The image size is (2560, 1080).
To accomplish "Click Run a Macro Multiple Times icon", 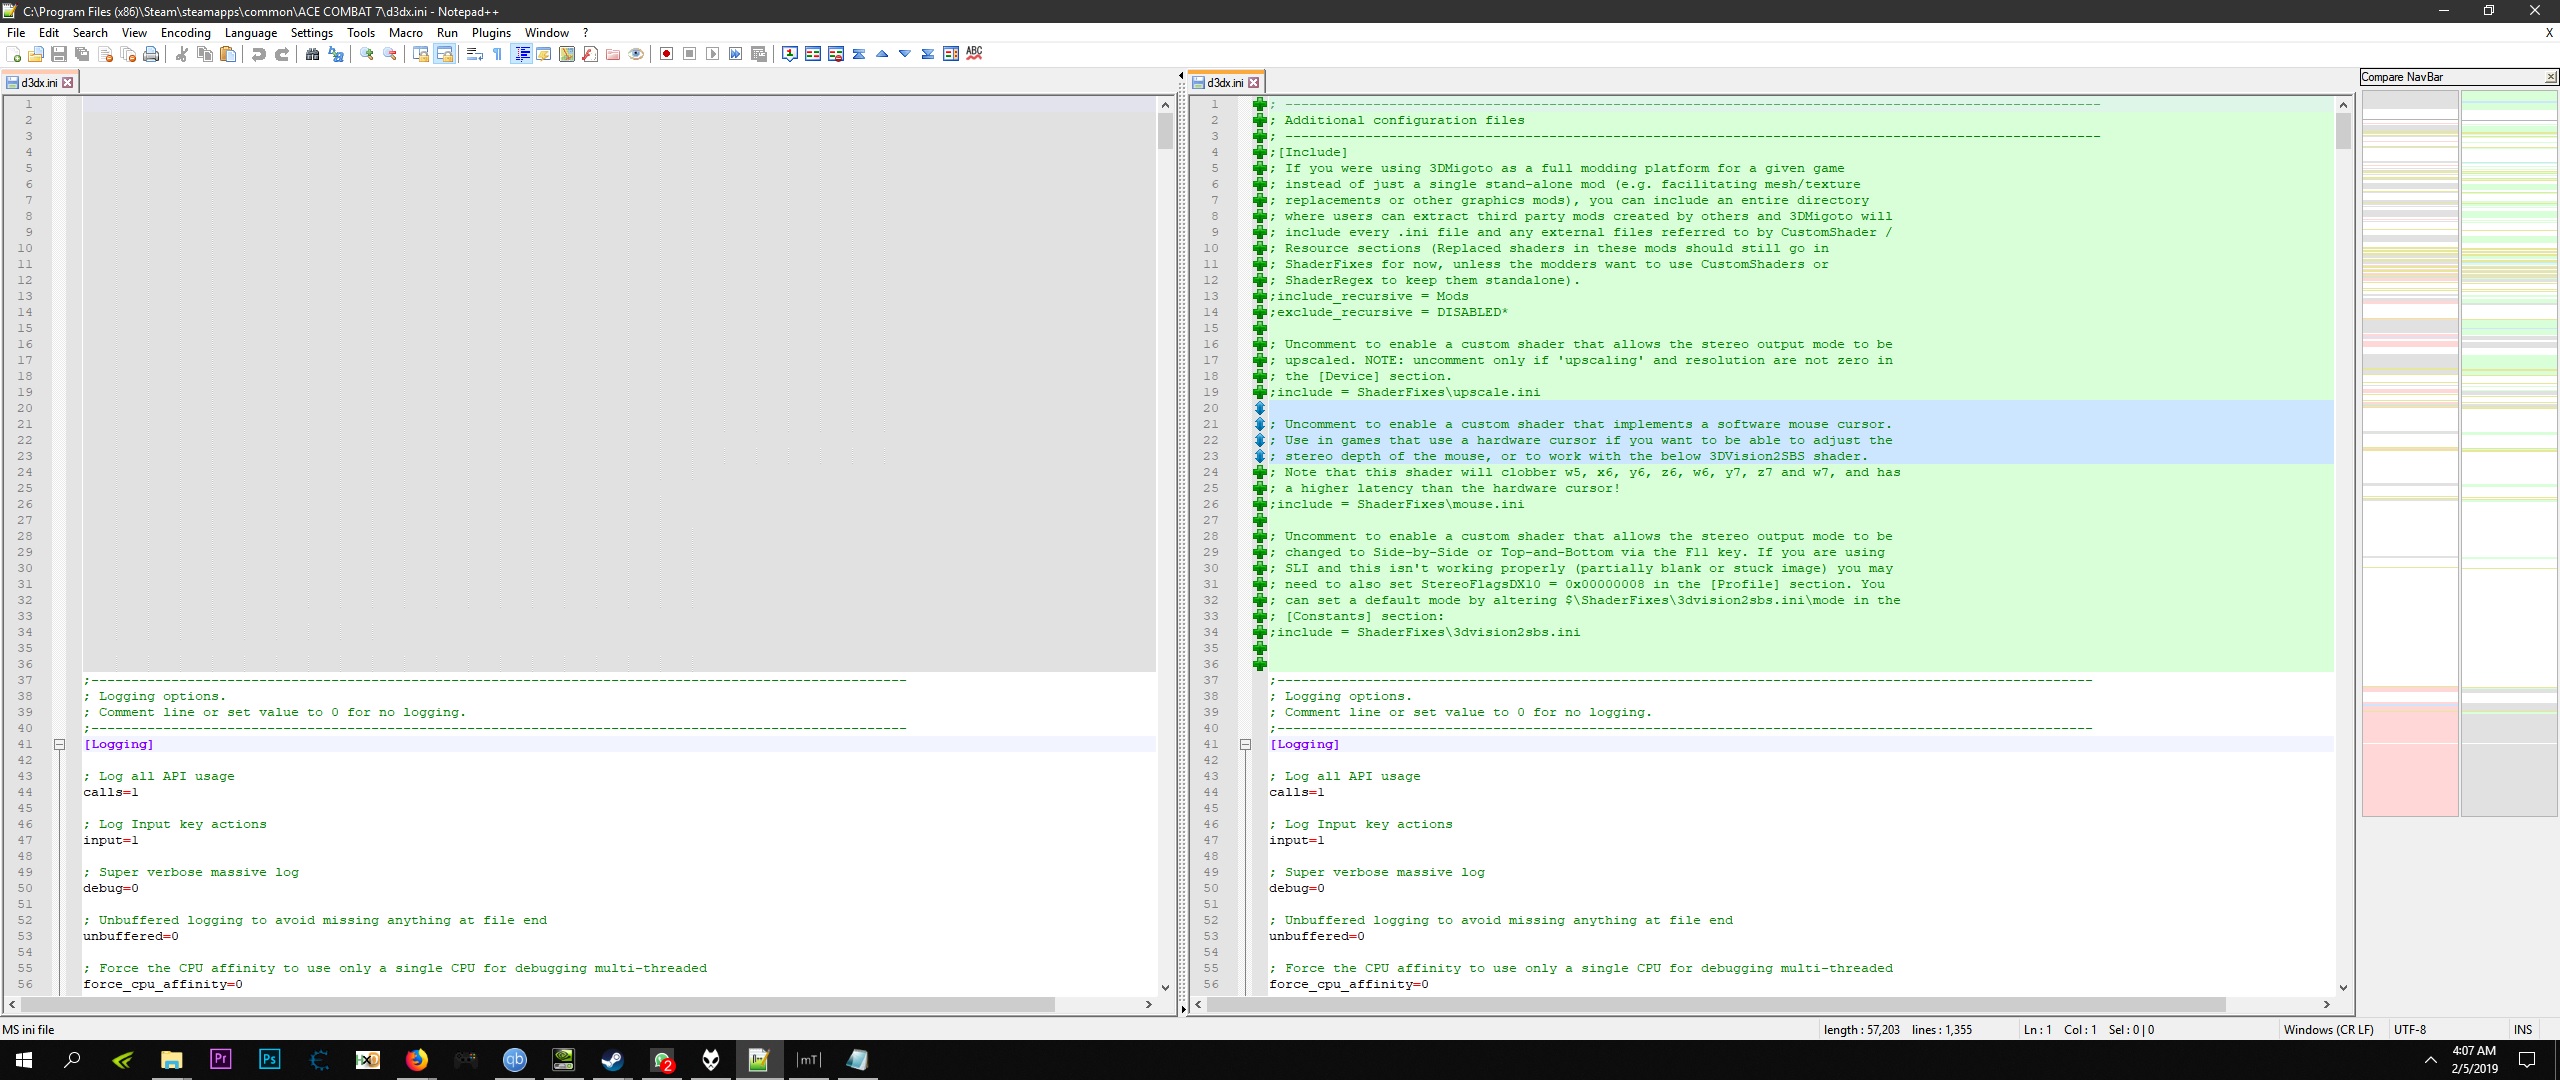I will (x=735, y=54).
